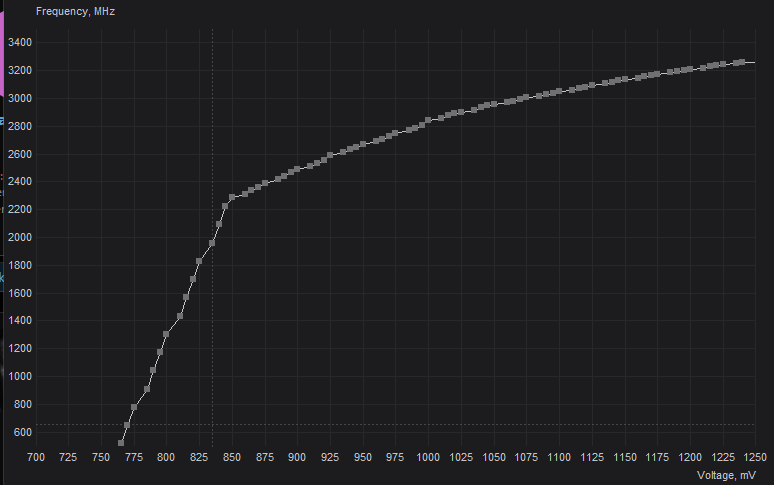774x485 pixels.
Task: Select the curve point at 1125 mV, 3090 MHz
Action: pyautogui.click(x=592, y=85)
